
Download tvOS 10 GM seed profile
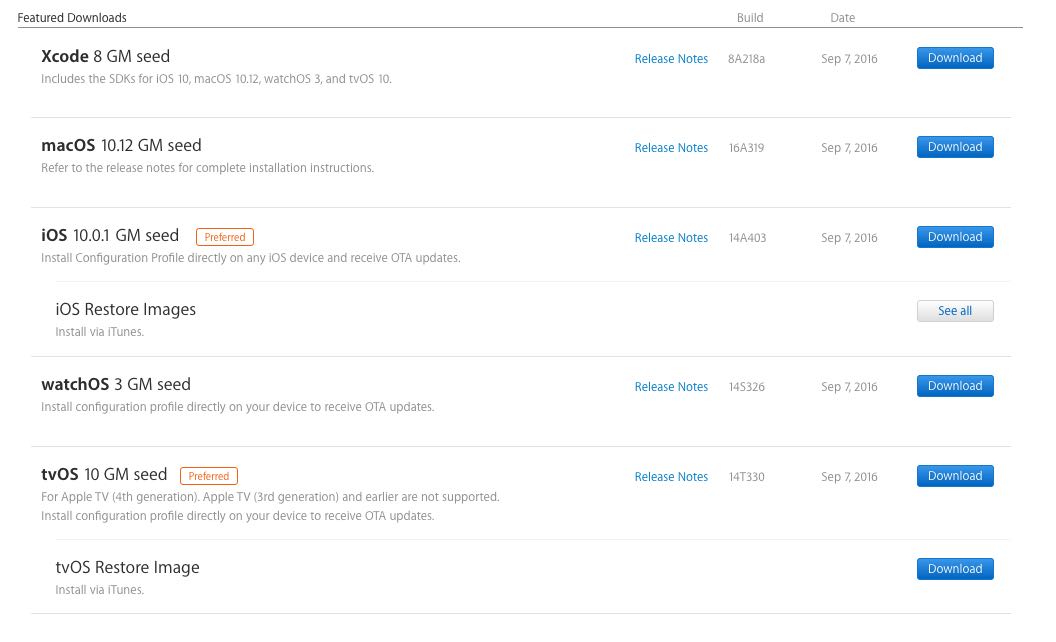click(955, 476)
